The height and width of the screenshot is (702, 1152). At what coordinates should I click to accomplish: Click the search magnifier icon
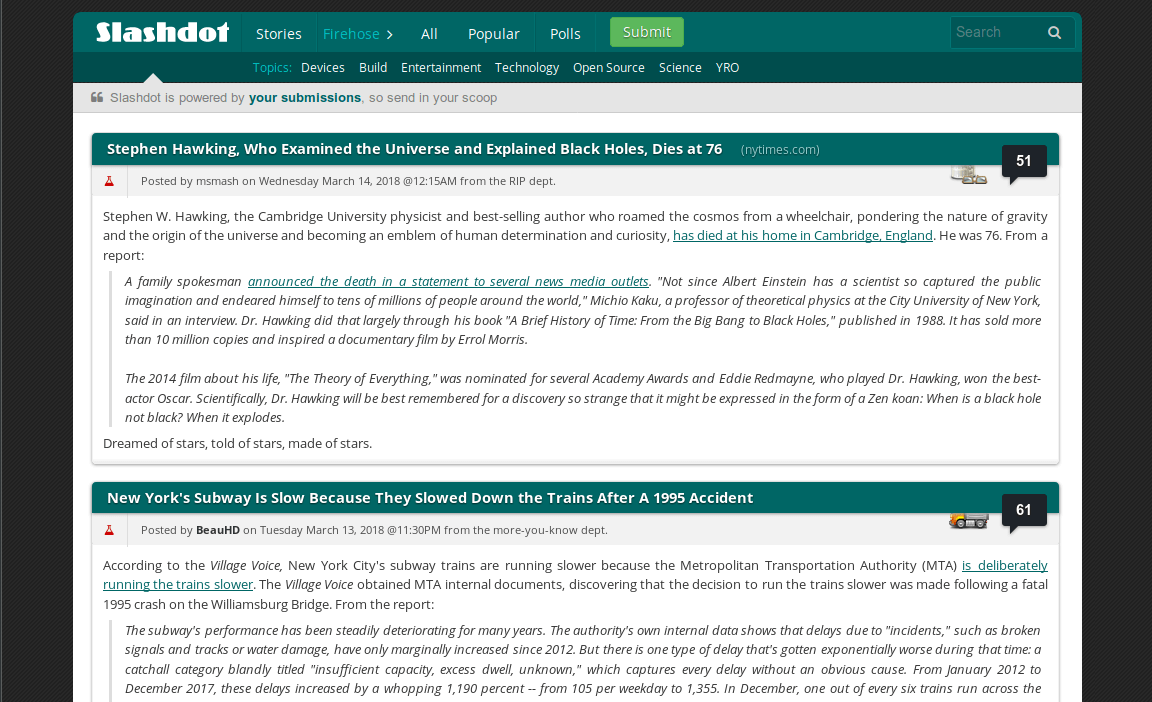[x=1054, y=32]
